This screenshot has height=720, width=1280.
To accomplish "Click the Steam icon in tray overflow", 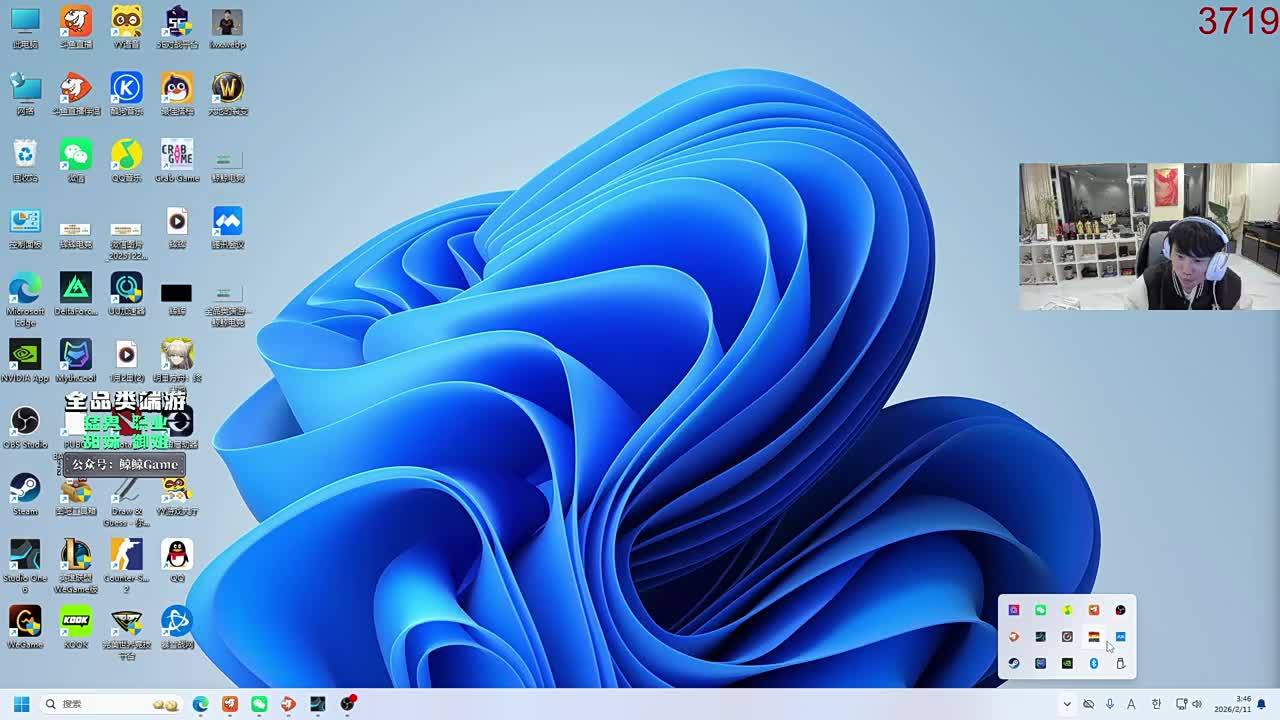I will (1014, 663).
